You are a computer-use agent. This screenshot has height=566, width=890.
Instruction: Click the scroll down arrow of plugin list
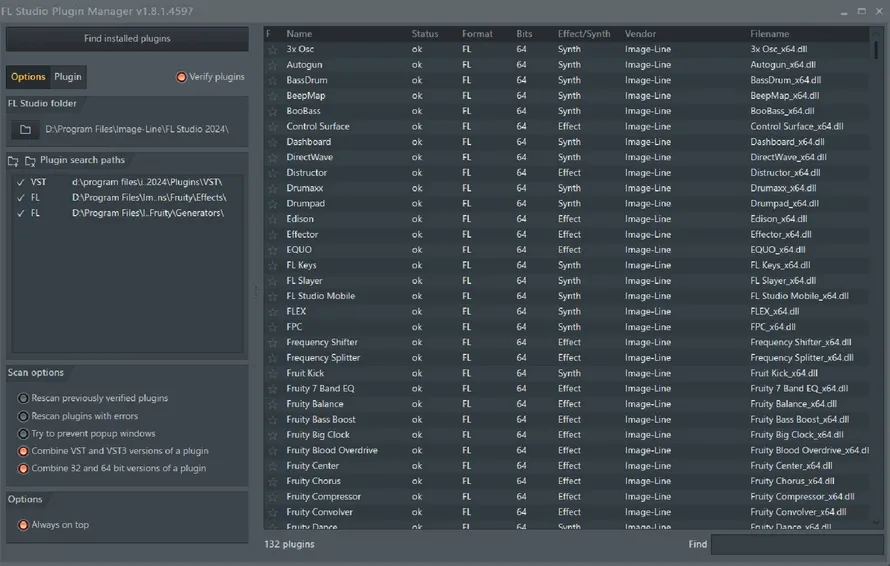(x=876, y=522)
